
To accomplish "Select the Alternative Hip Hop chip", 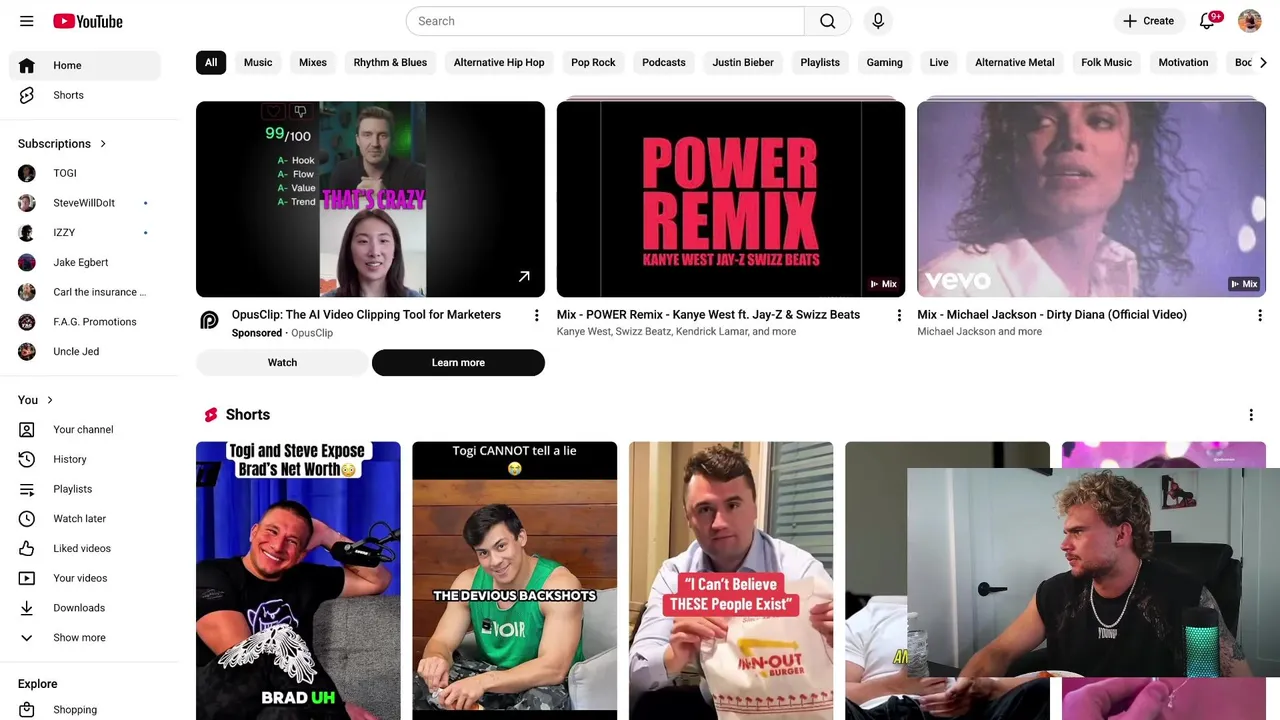I will pyautogui.click(x=499, y=62).
